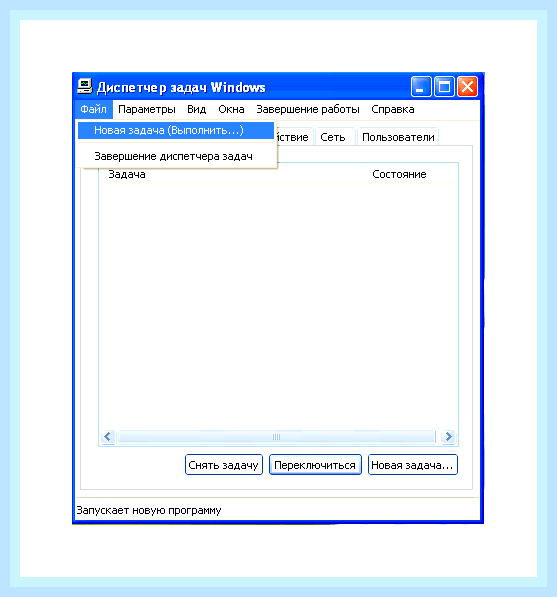Click the Новая задача... button
The image size is (557, 597).
click(x=413, y=465)
